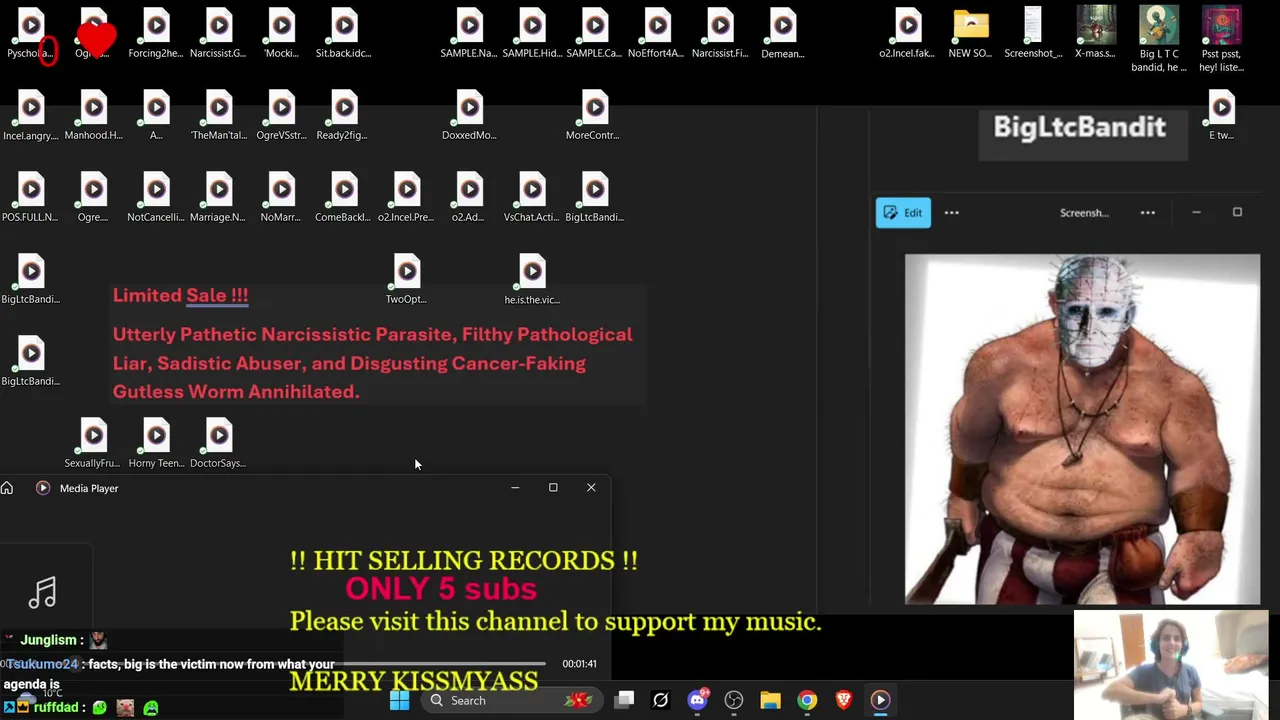Image resolution: width=1280 pixels, height=720 pixels.
Task: Open the Windows Start menu
Action: click(399, 700)
